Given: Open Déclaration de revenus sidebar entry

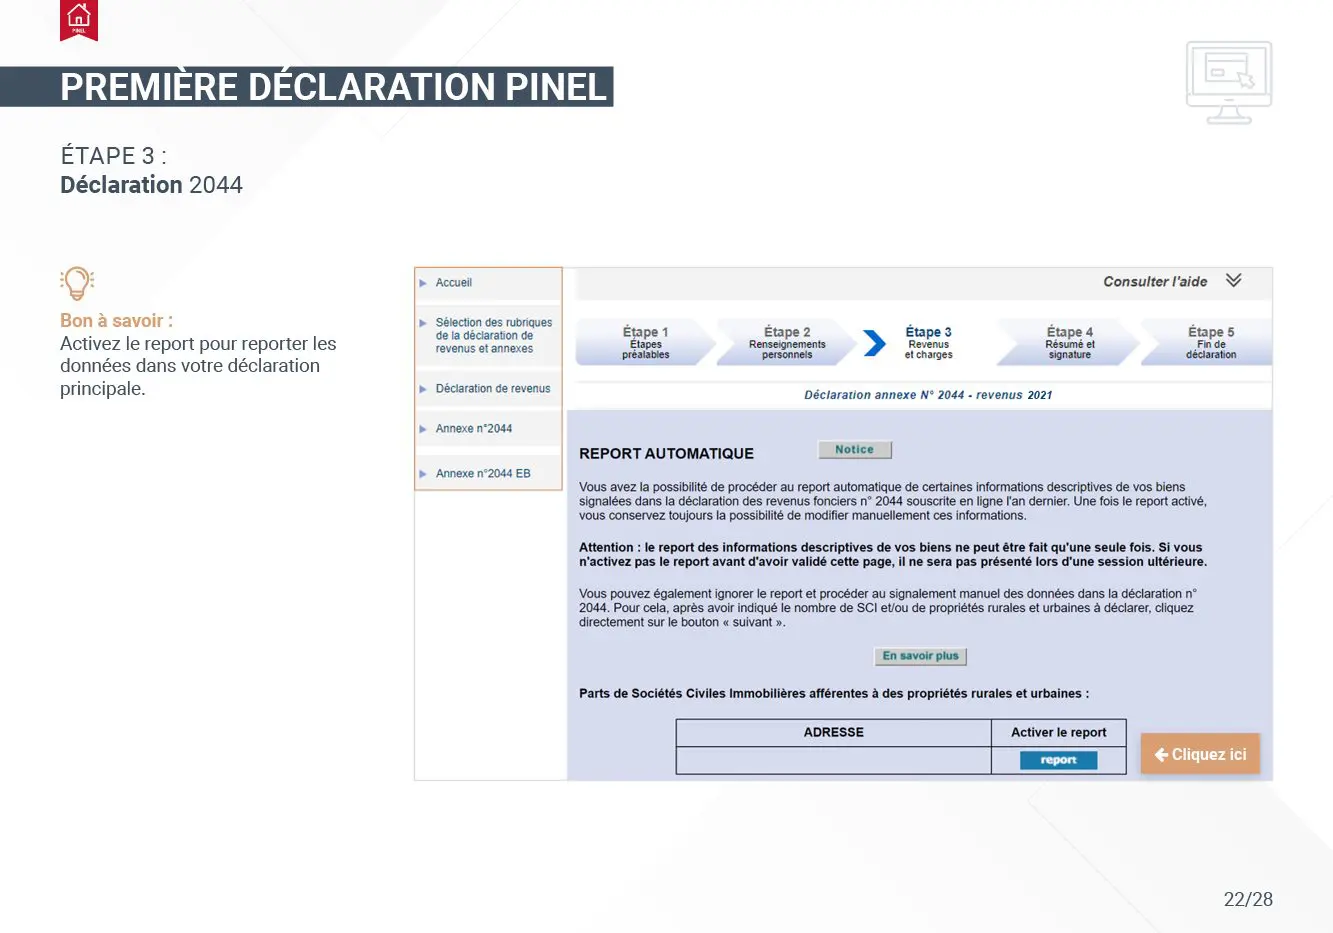Looking at the screenshot, I should coord(493,389).
